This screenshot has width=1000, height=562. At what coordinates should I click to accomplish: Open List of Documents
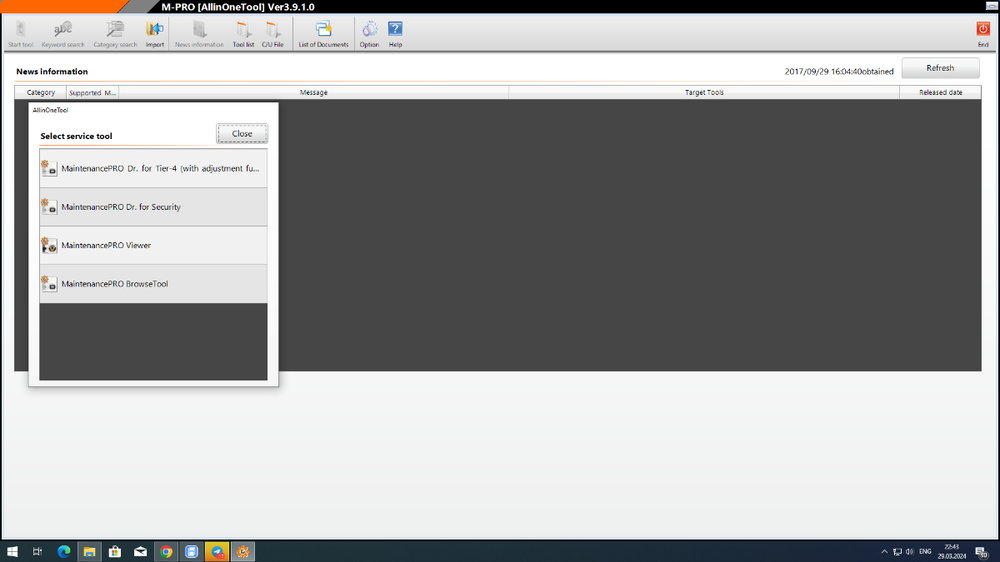323,33
